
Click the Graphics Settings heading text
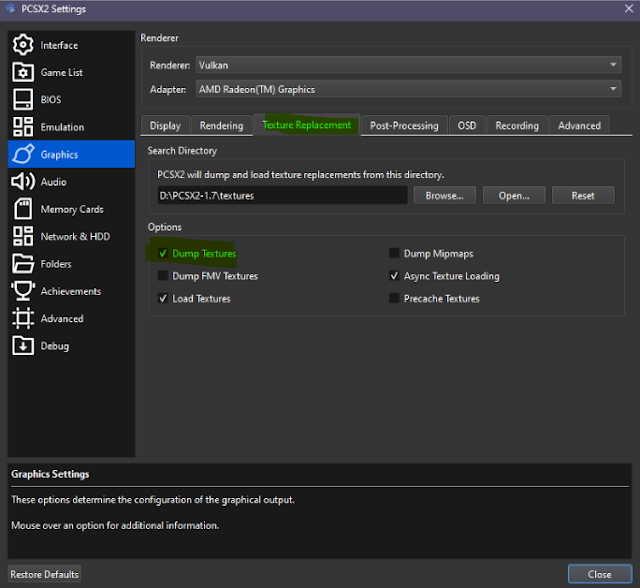click(50, 474)
